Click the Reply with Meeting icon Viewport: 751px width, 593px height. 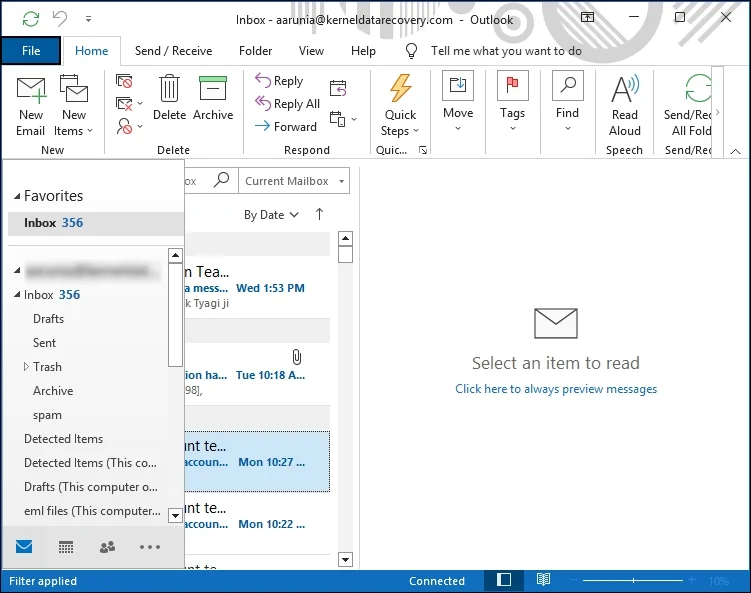338,88
